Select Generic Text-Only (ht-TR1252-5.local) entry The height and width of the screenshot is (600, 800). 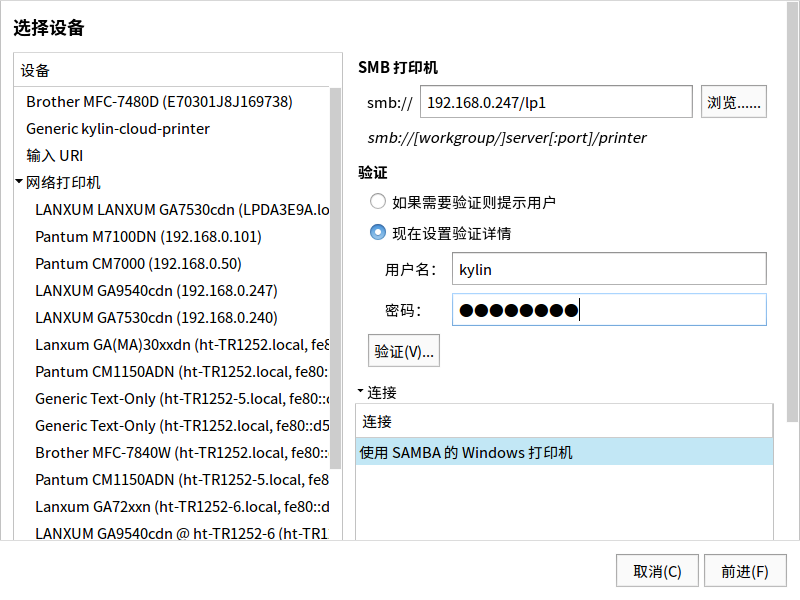pos(172,399)
